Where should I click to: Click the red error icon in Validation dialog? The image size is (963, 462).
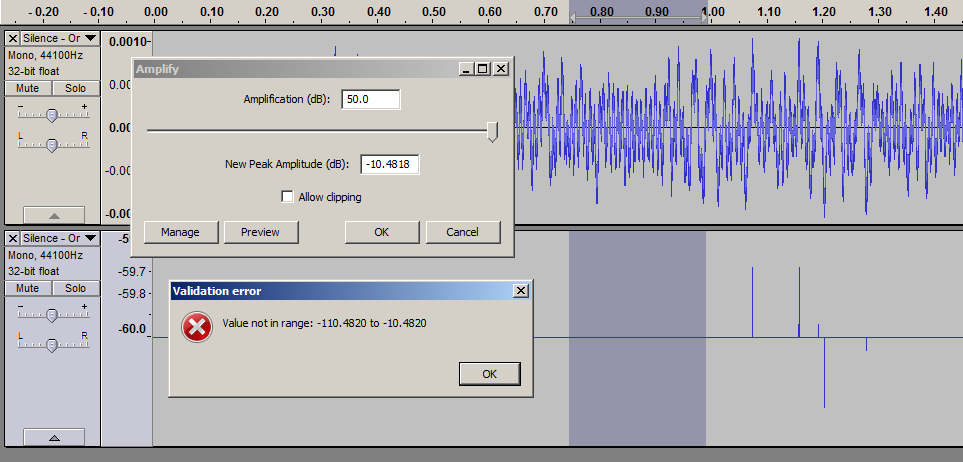pos(198,326)
